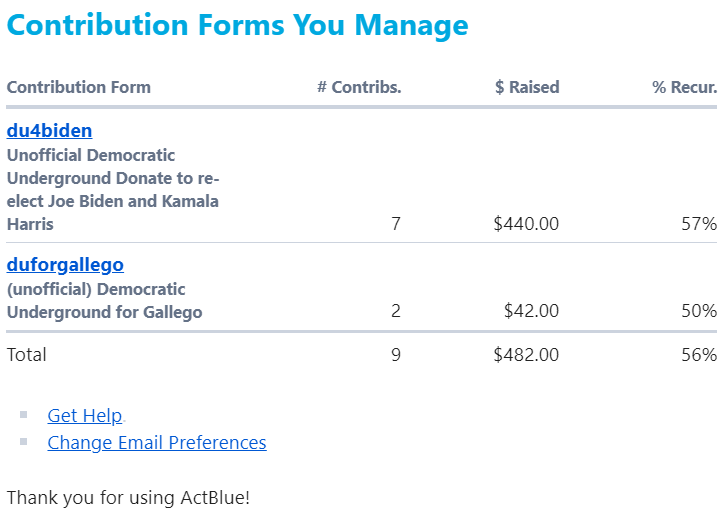The image size is (727, 514).
Task: Click the $440.00 raised amount
Action: tap(526, 224)
